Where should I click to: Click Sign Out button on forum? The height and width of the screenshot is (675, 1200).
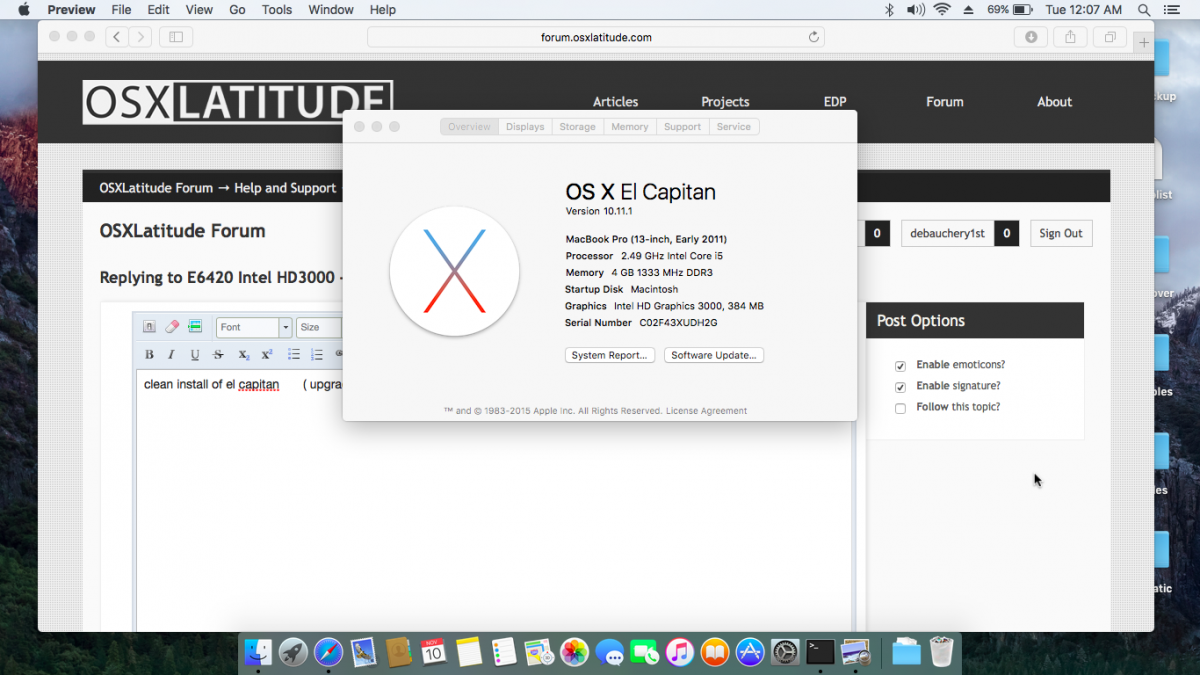[1061, 233]
